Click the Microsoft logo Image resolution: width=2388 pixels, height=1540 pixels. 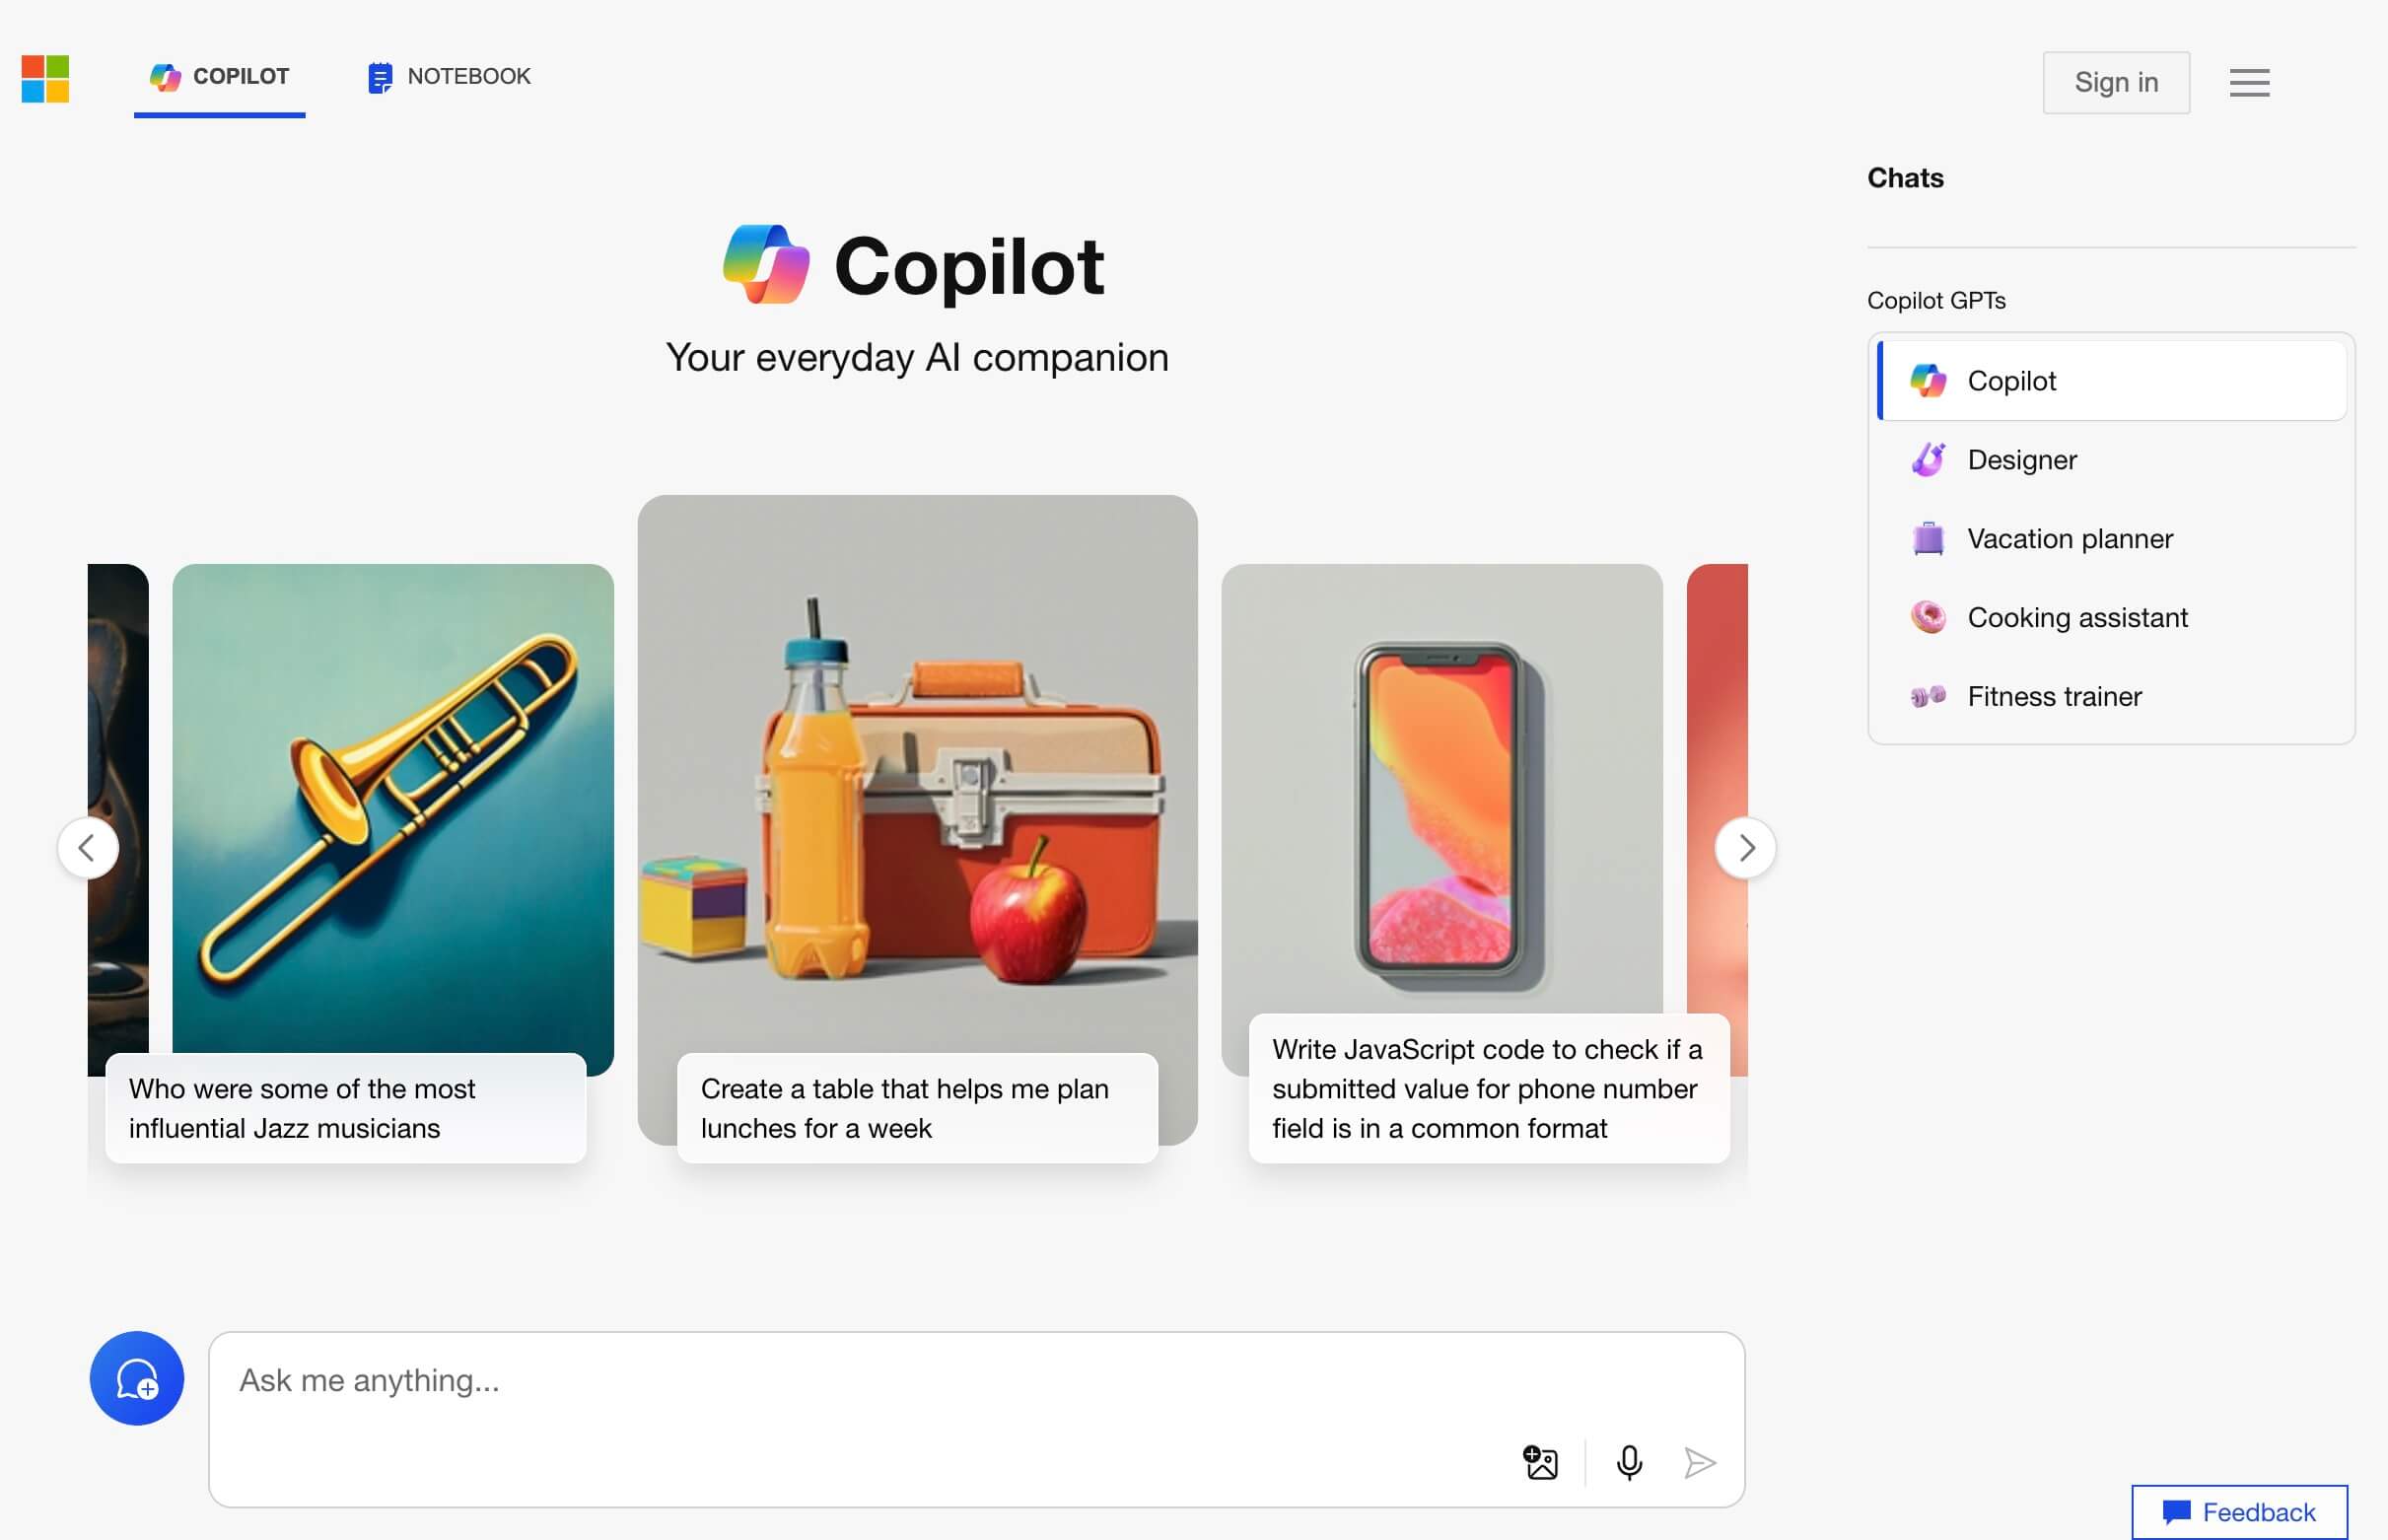point(45,78)
